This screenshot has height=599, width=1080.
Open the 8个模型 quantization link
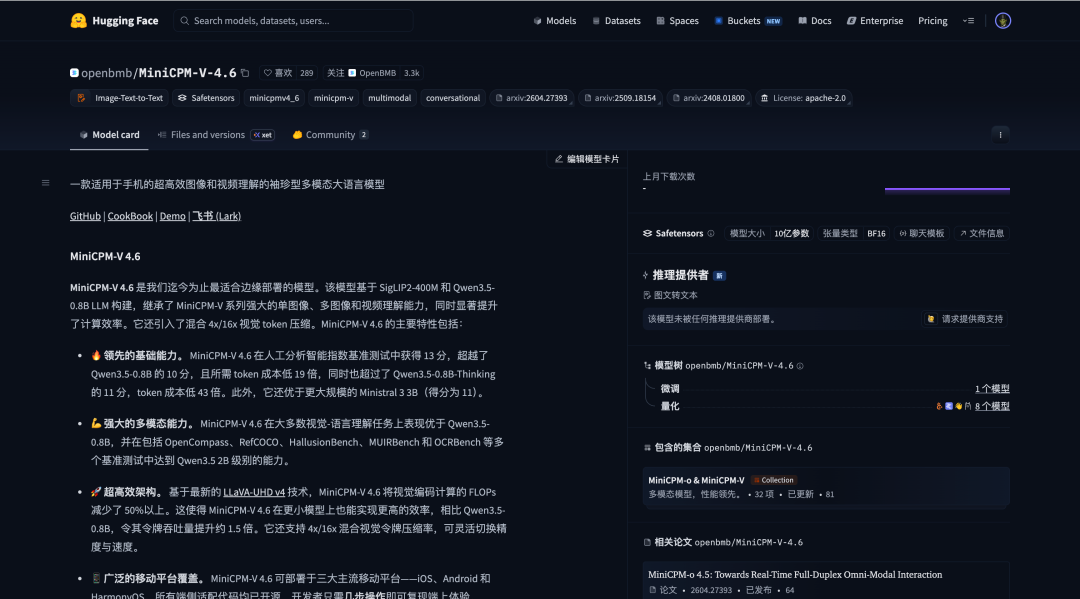click(992, 406)
